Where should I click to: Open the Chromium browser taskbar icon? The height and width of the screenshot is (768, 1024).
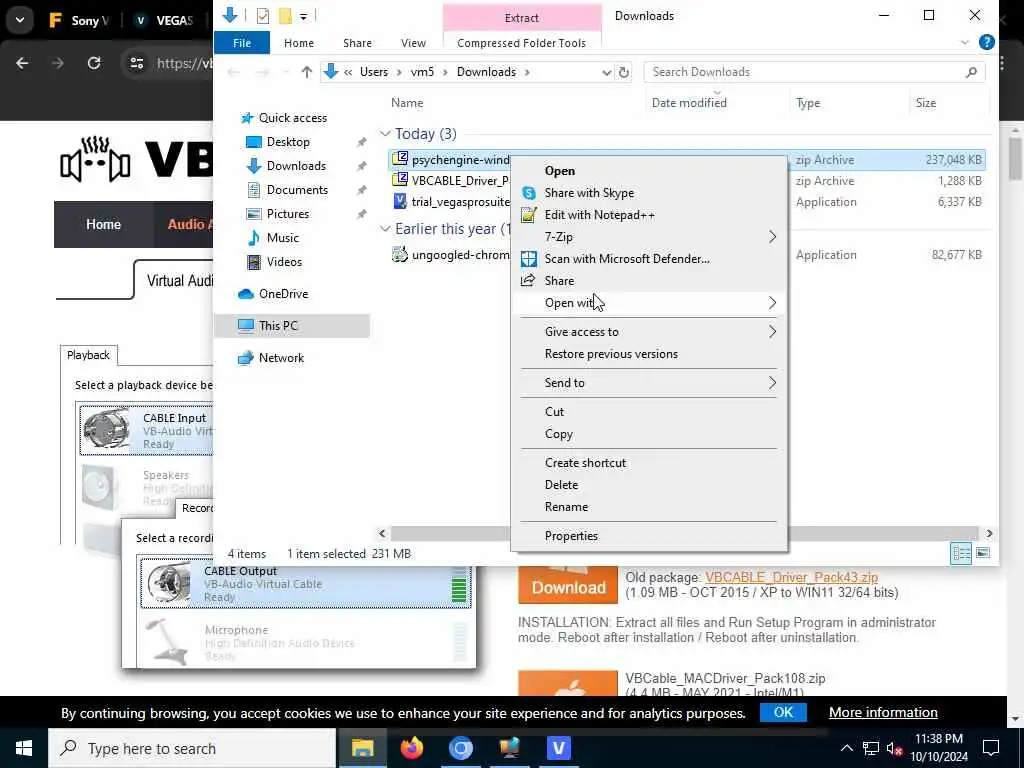click(460, 748)
